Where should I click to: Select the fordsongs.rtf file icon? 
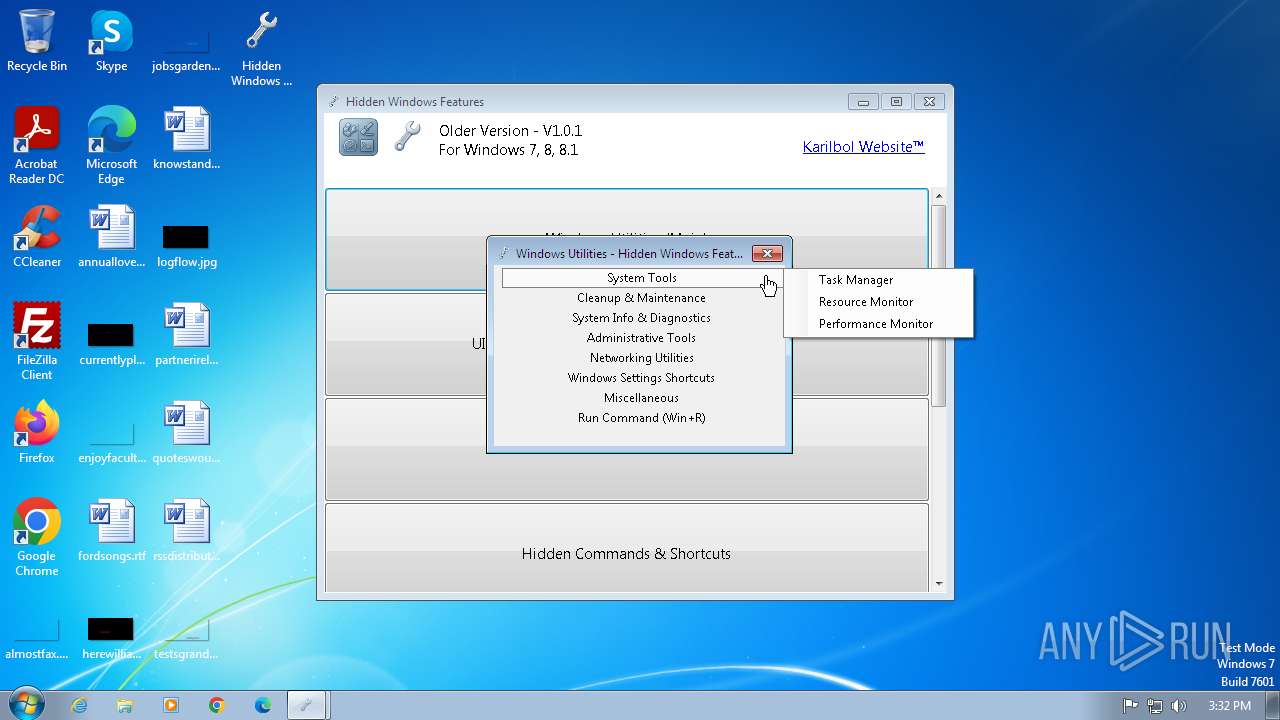pyautogui.click(x=111, y=531)
